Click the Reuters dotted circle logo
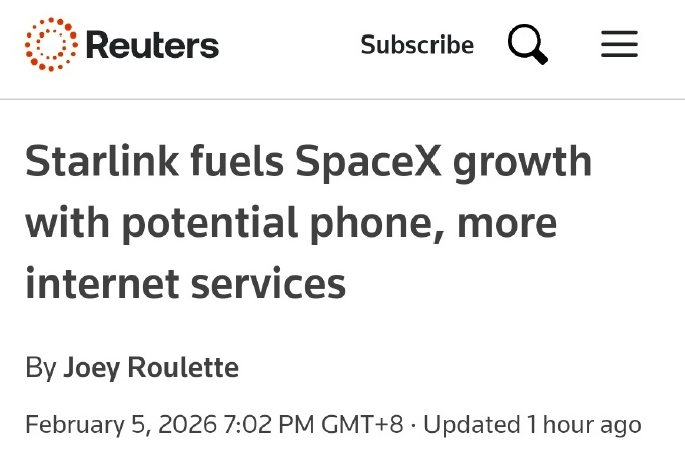The image size is (685, 468). (x=51, y=45)
